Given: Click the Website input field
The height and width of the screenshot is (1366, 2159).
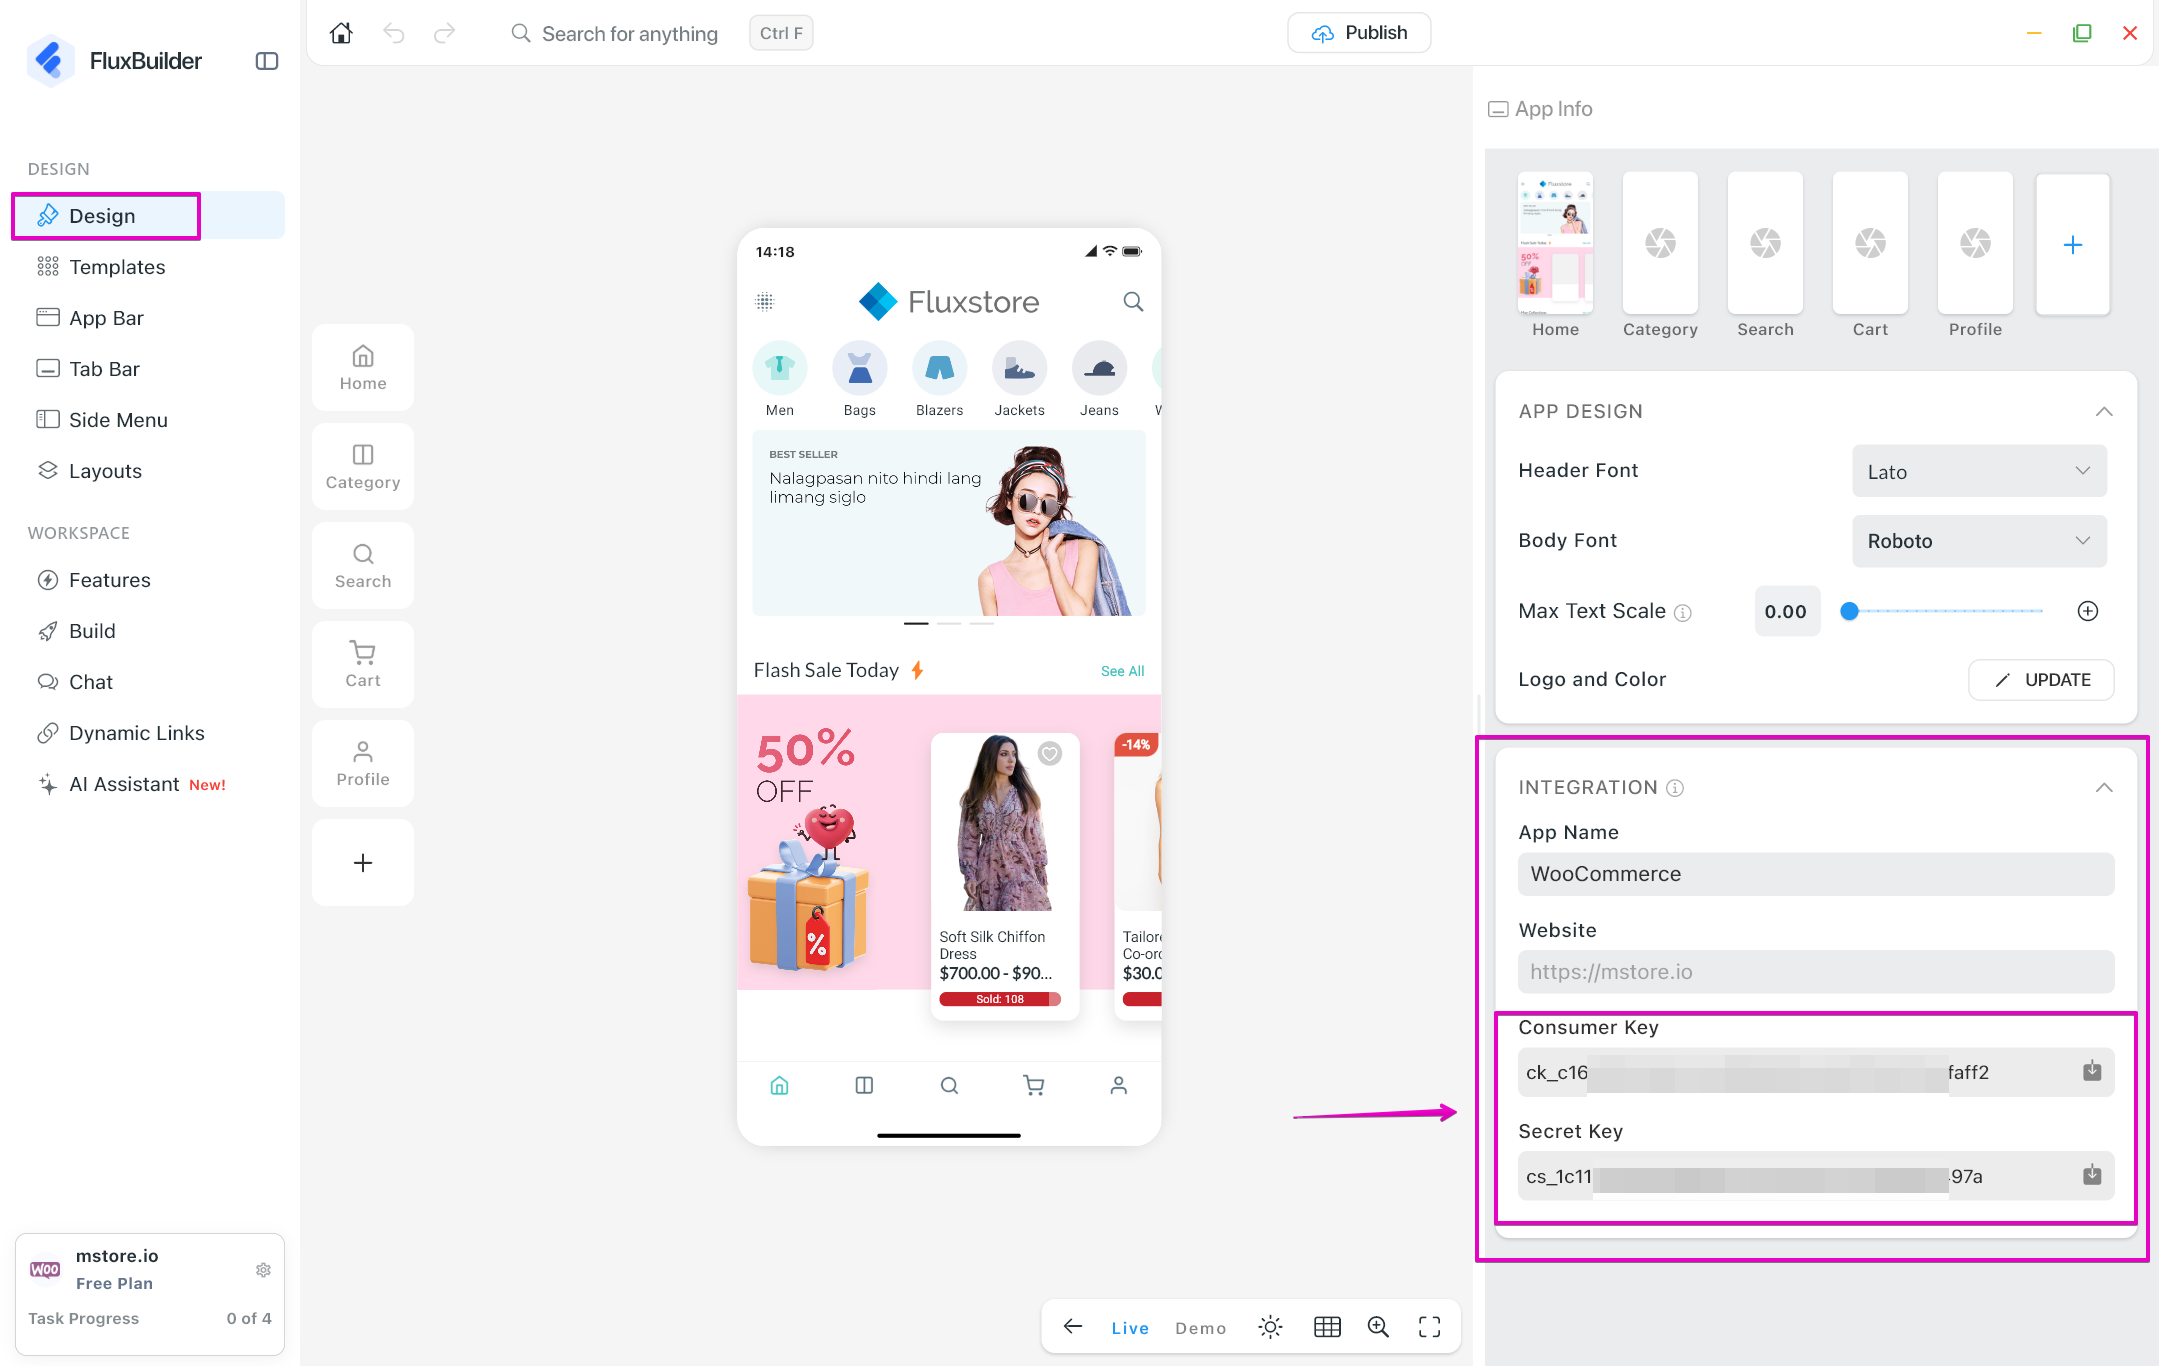Looking at the screenshot, I should [x=1816, y=972].
